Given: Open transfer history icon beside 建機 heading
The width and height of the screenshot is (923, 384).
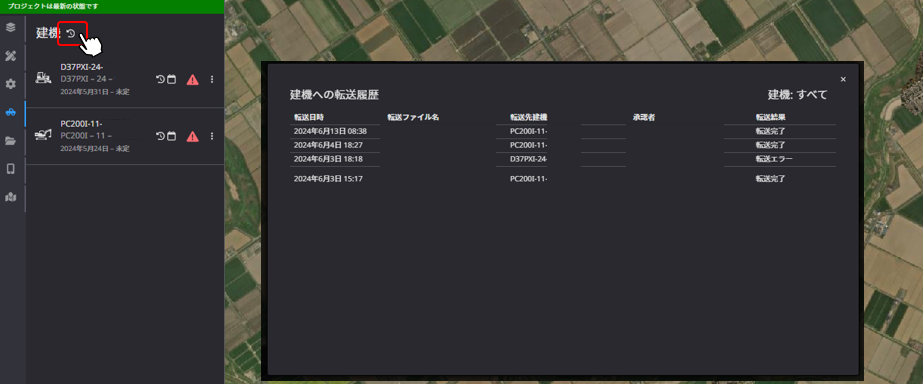Looking at the screenshot, I should (x=71, y=34).
